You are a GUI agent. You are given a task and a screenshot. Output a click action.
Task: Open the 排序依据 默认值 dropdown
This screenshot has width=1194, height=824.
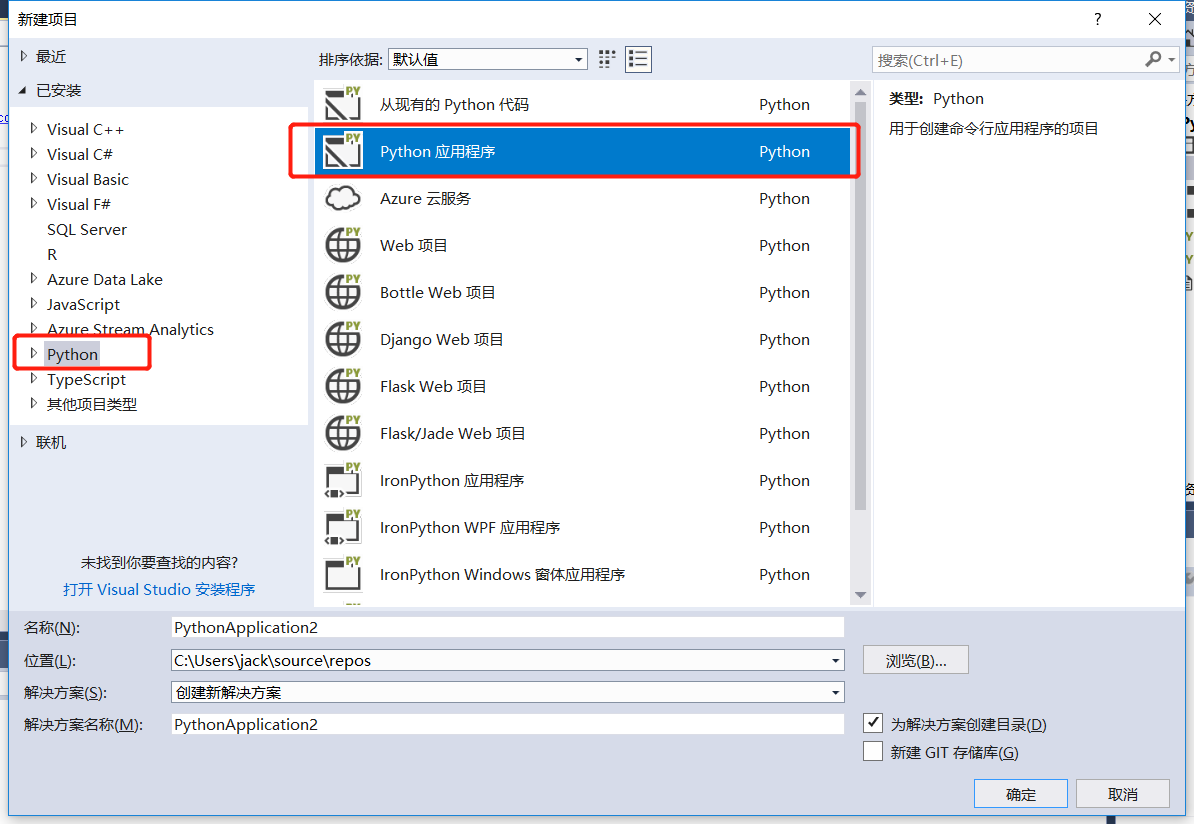(487, 59)
